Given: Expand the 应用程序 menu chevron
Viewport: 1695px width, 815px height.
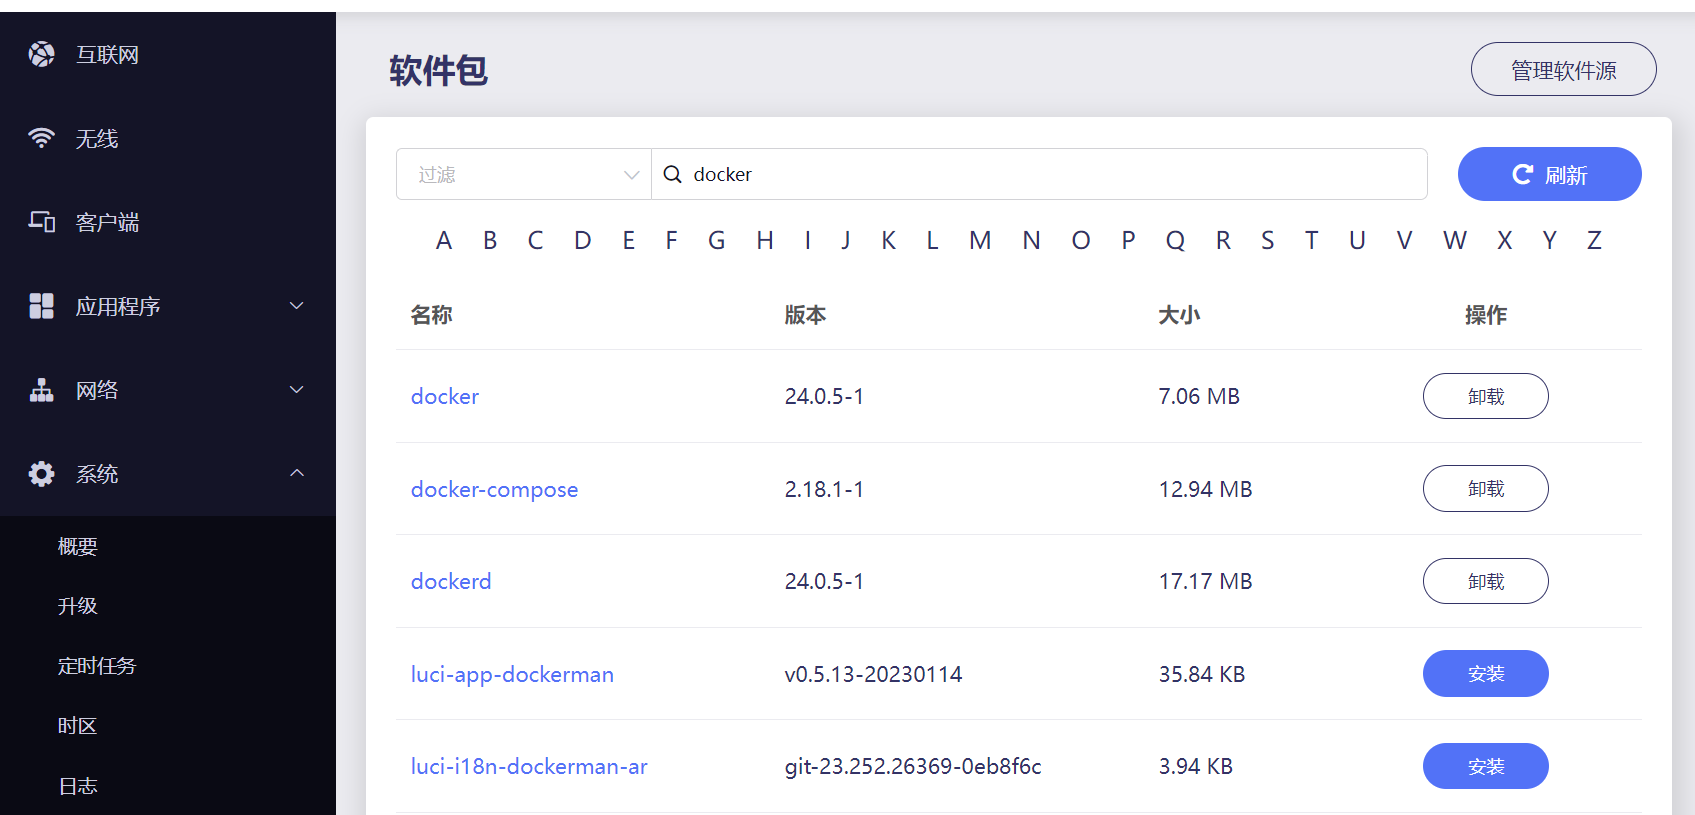Looking at the screenshot, I should pyautogui.click(x=297, y=306).
